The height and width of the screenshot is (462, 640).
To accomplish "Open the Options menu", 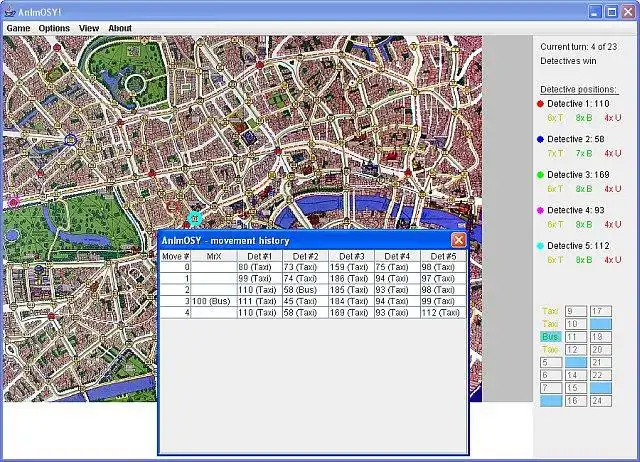I will [x=54, y=28].
